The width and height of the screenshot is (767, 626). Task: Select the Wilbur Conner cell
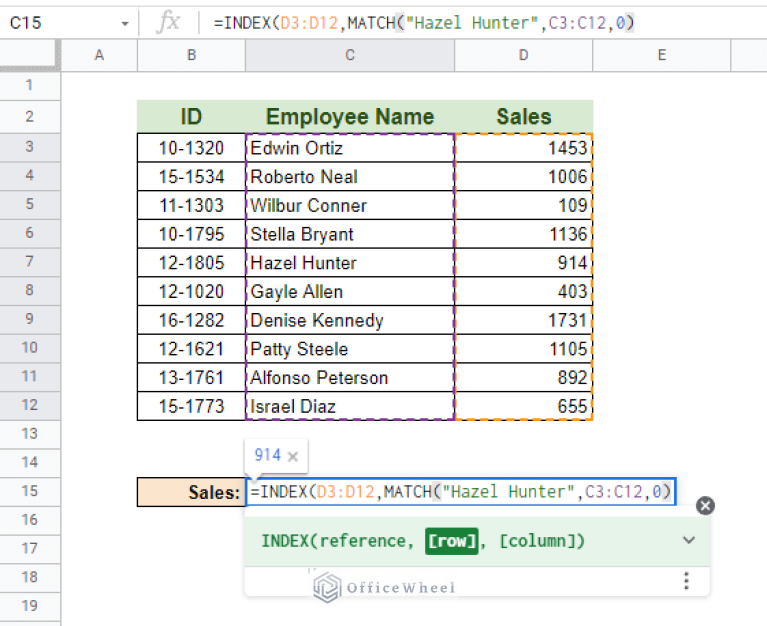coord(350,205)
